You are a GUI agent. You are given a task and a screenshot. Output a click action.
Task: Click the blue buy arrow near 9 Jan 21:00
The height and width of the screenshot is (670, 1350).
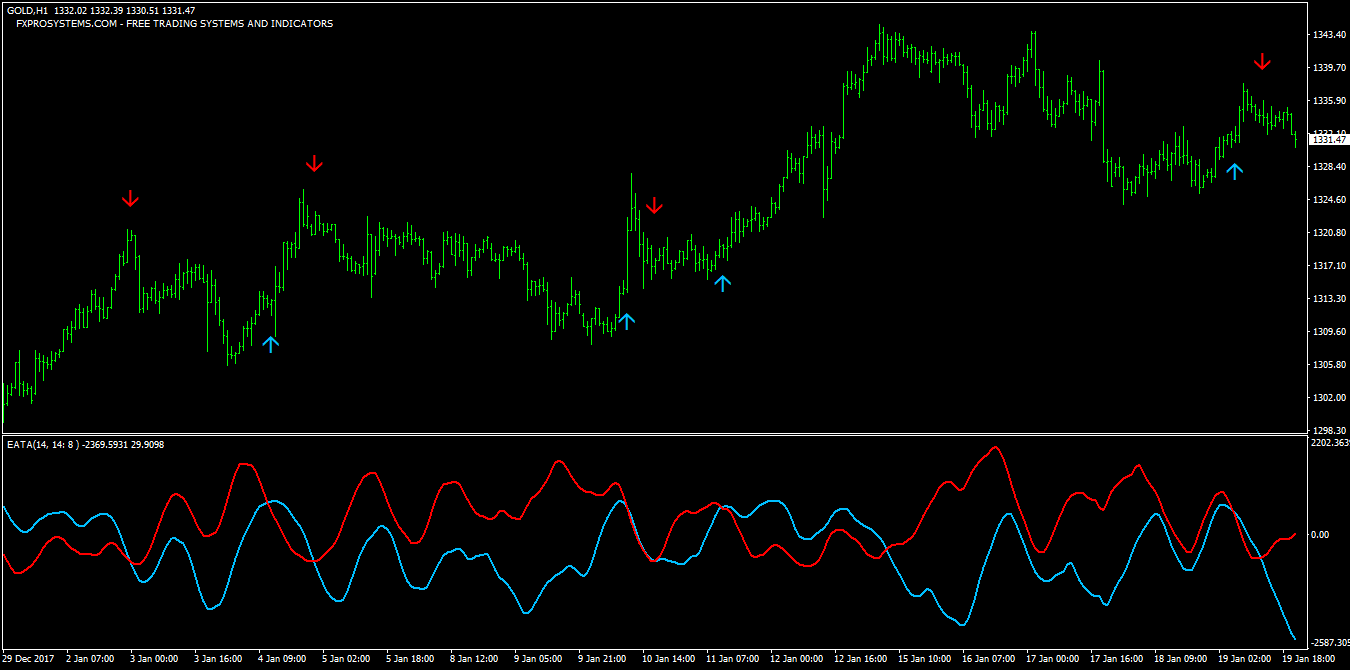pyautogui.click(x=626, y=321)
